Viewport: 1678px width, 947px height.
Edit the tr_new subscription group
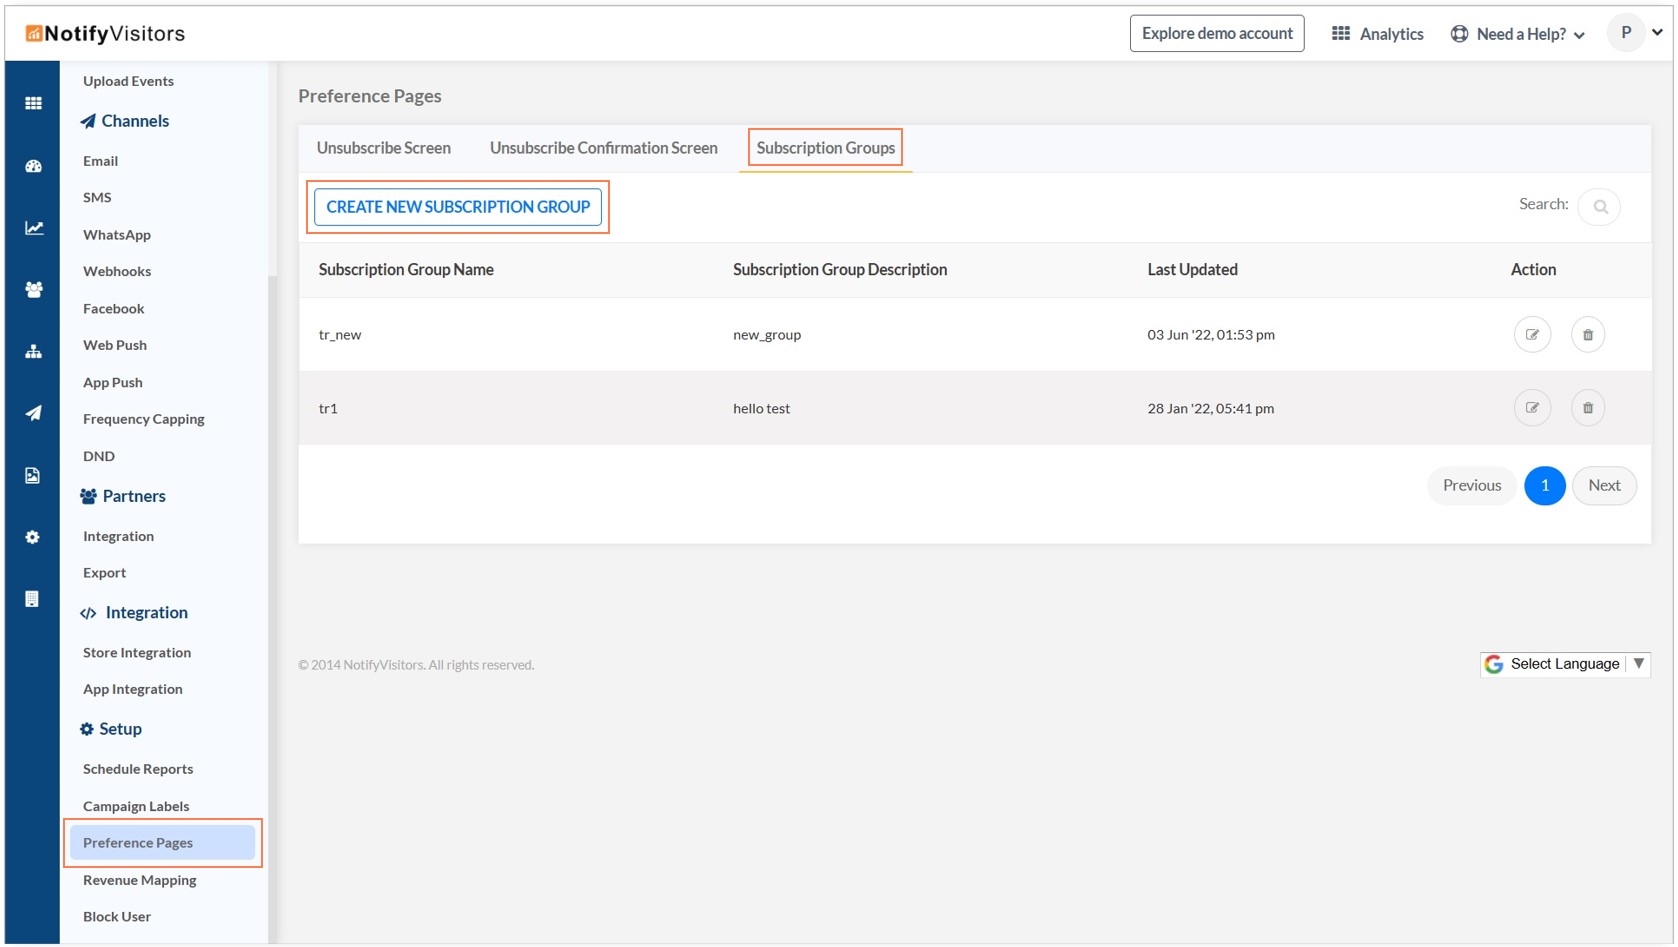[1532, 334]
